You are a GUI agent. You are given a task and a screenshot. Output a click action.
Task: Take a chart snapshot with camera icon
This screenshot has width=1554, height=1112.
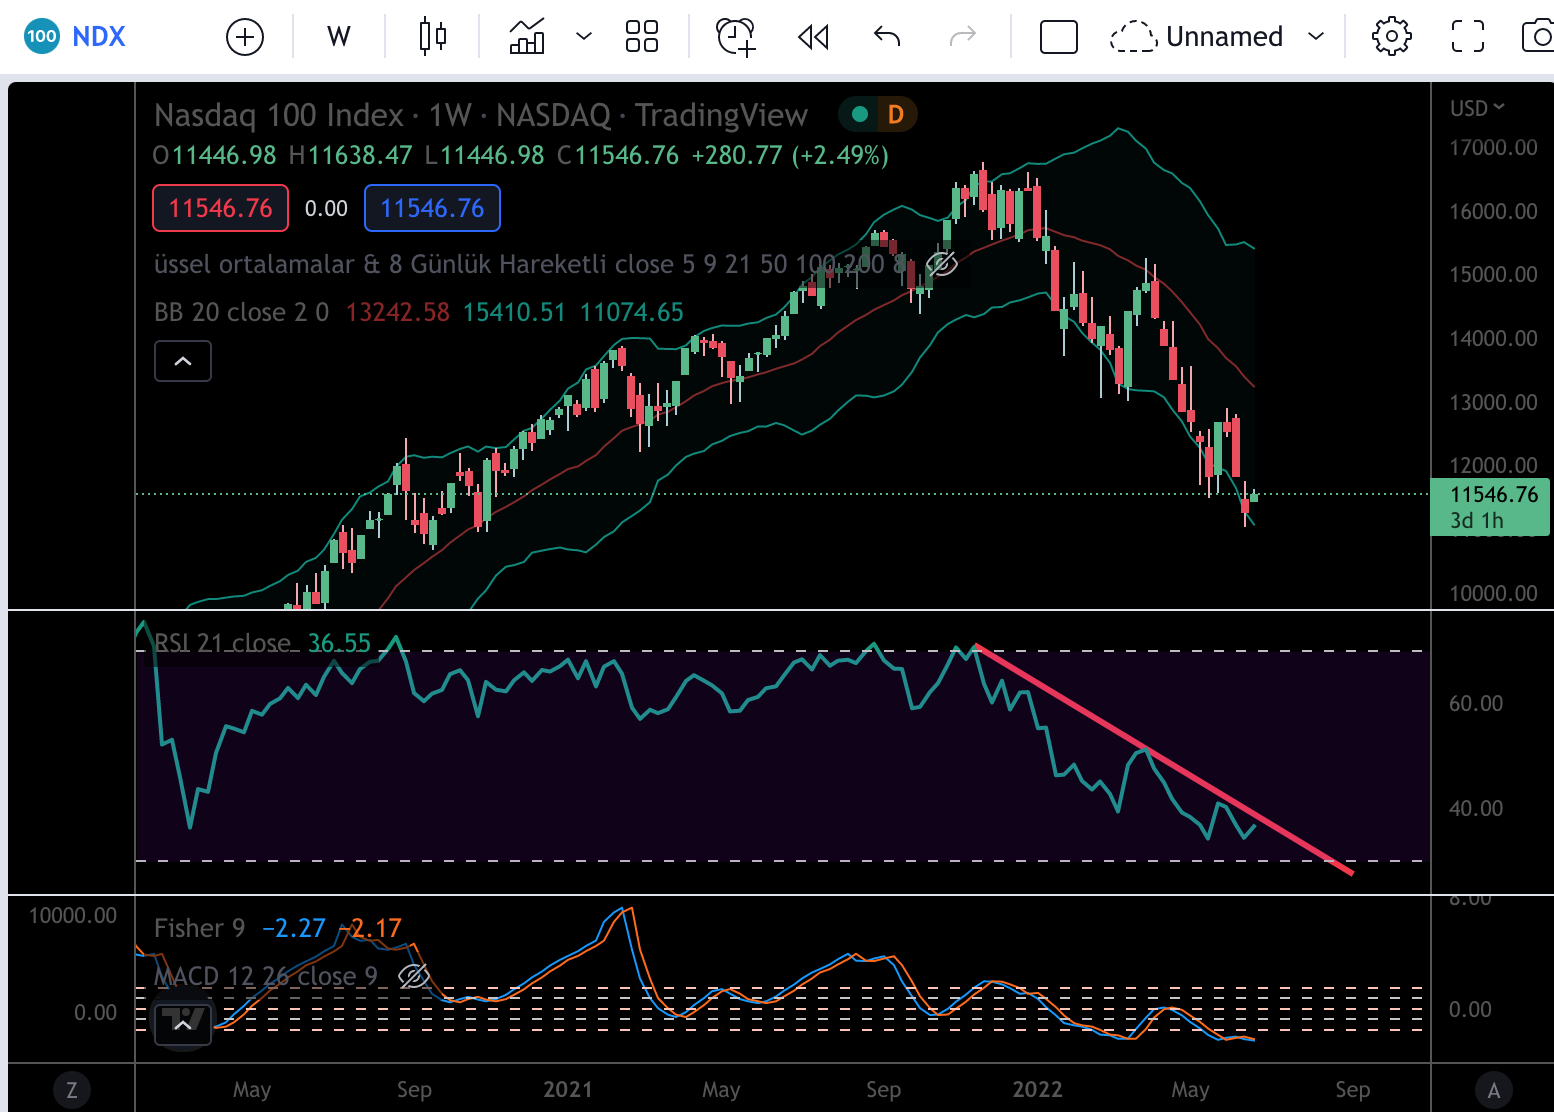(x=1538, y=37)
